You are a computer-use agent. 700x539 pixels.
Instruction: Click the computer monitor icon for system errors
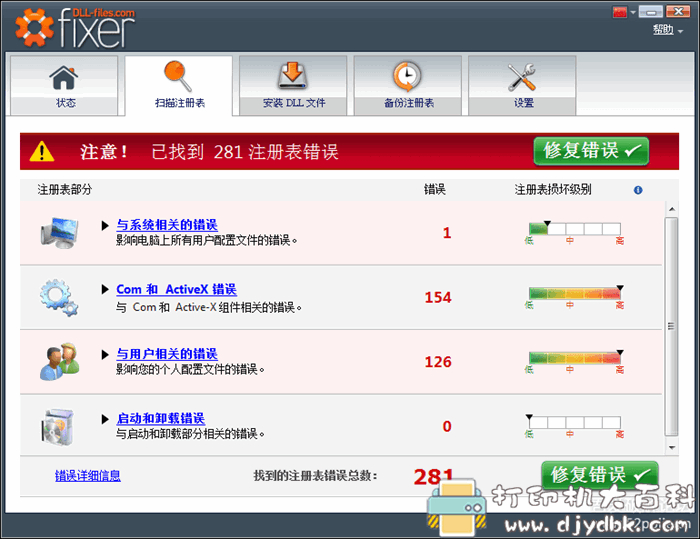[x=59, y=233]
